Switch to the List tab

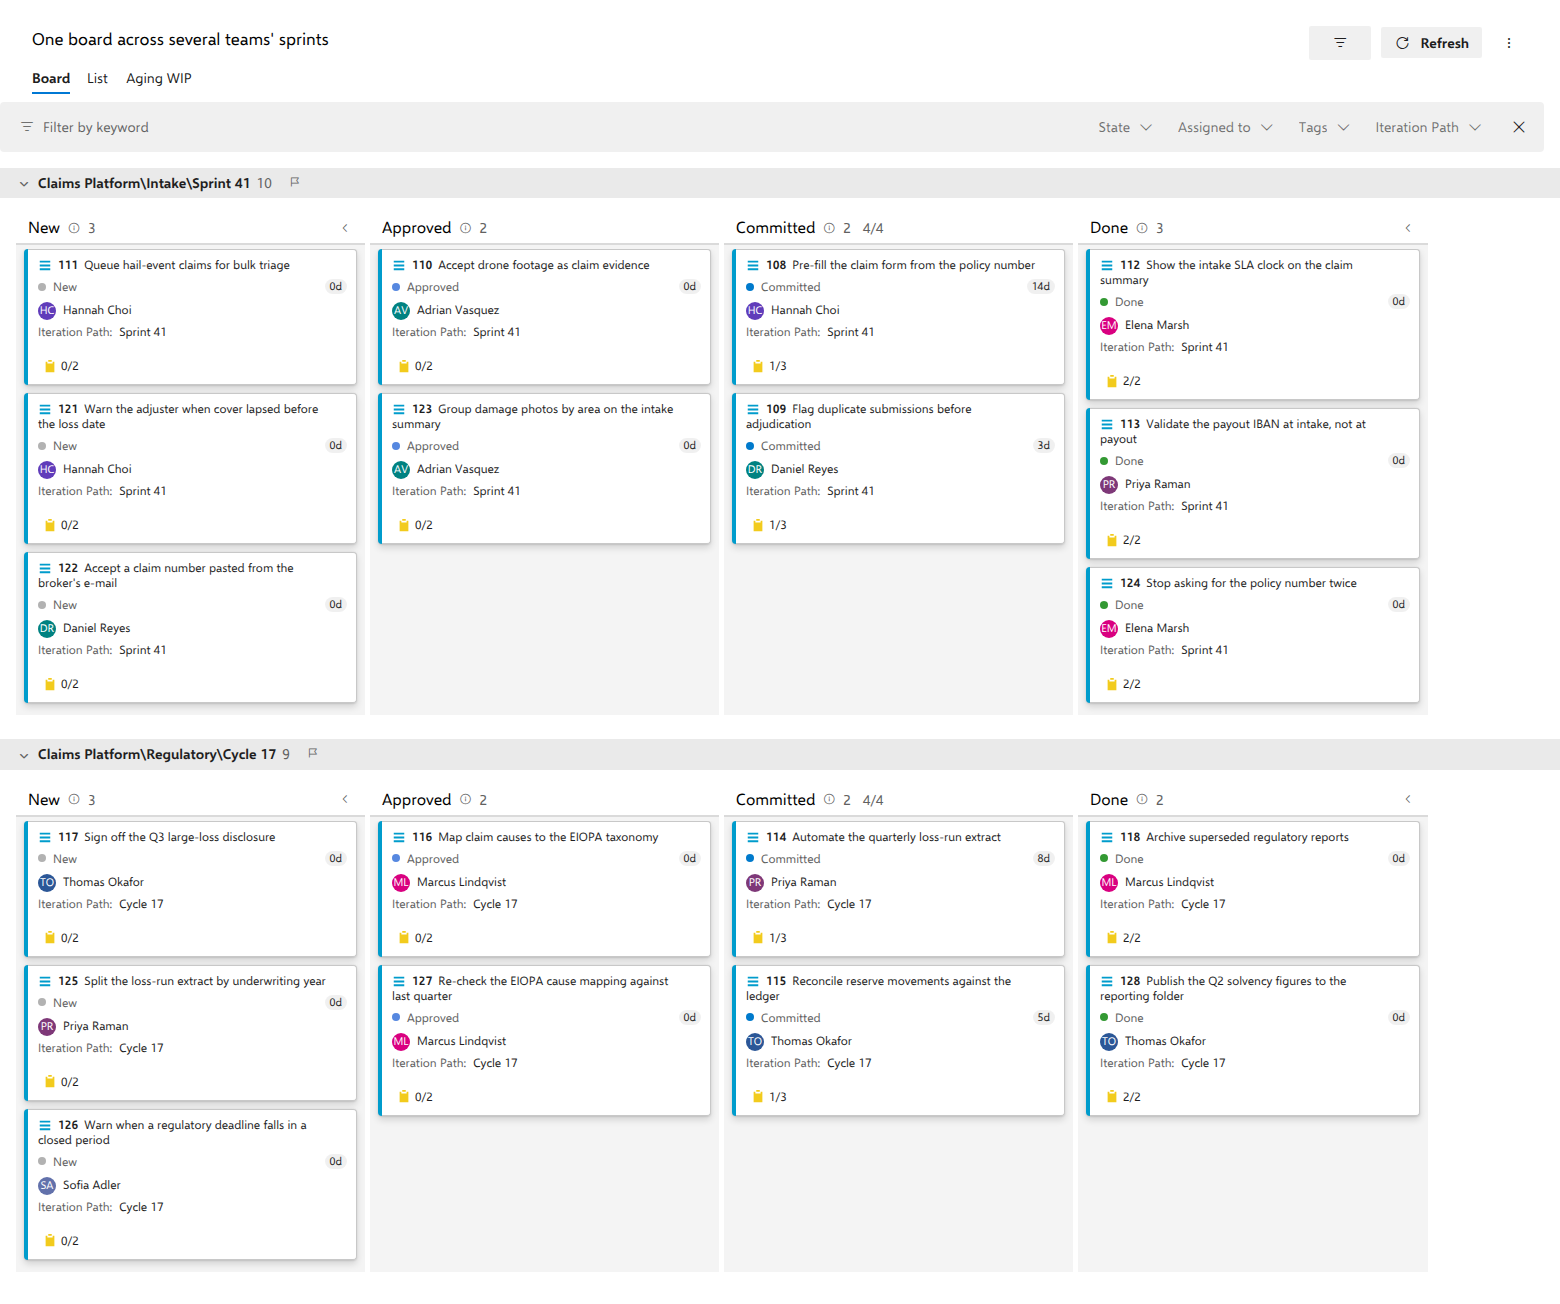(97, 78)
